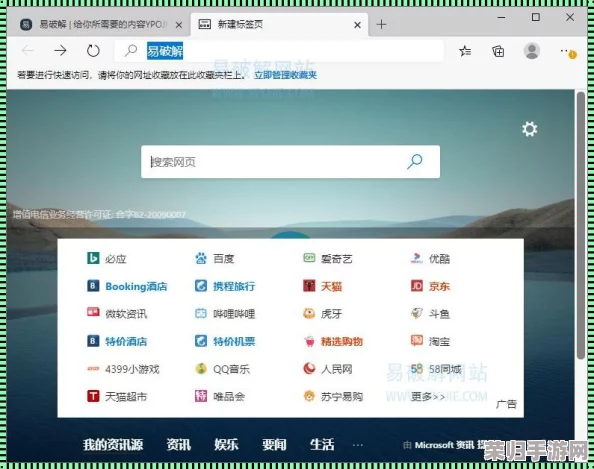Go forward with the arrow button
The image size is (594, 469).
60,50
